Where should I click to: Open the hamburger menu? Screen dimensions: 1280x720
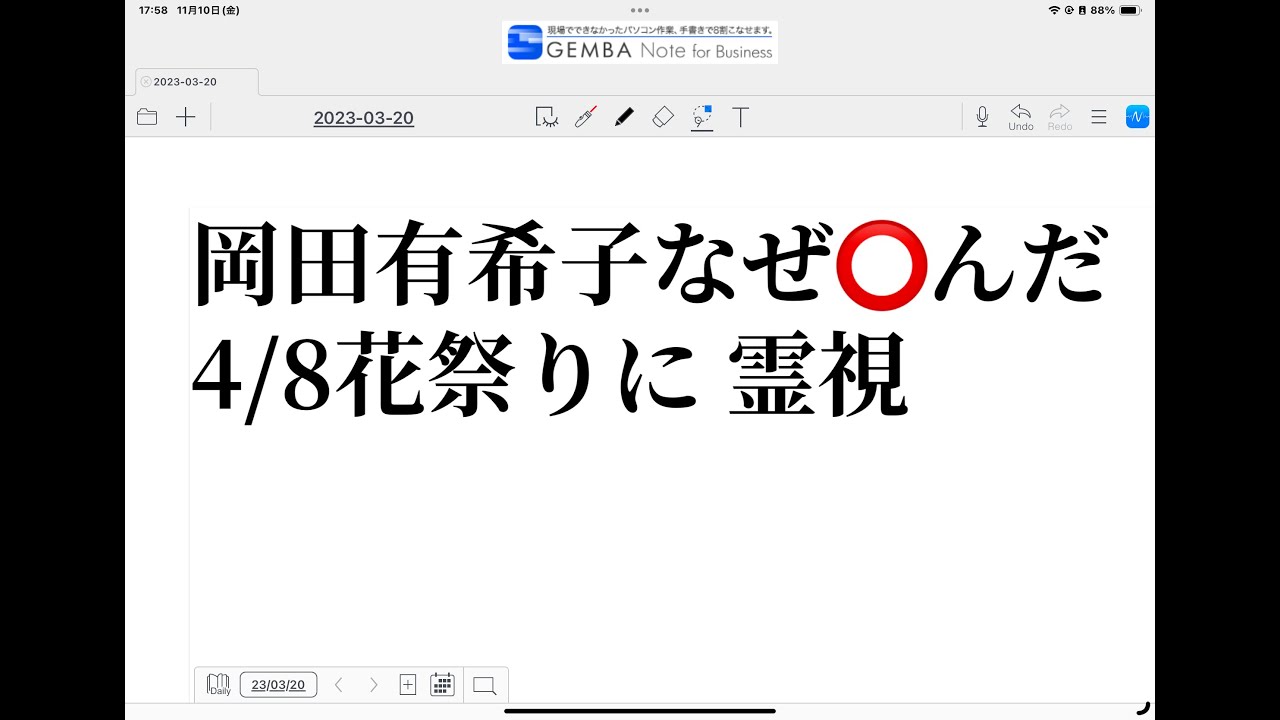coord(1099,117)
